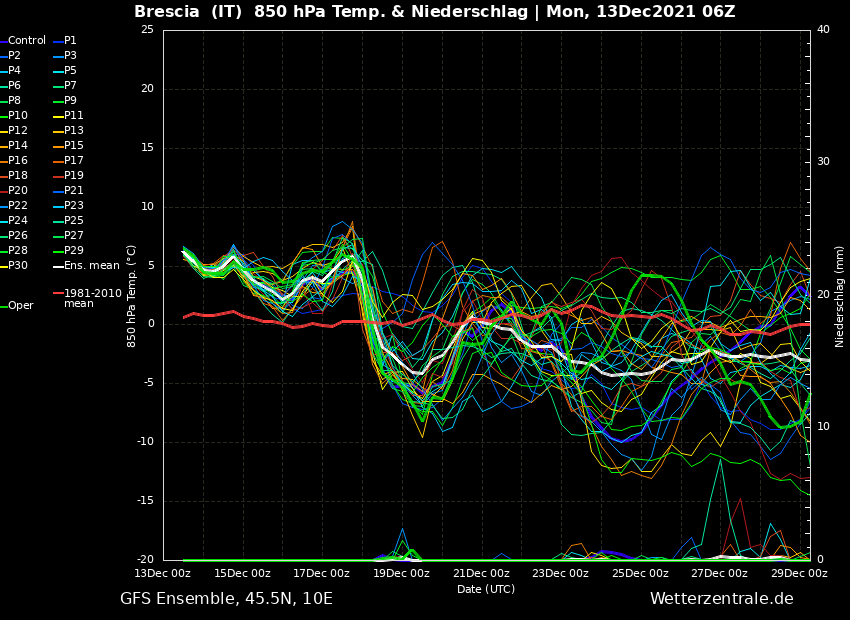Select the Date (UTC) axis title
This screenshot has height=620, width=850.
[486, 589]
